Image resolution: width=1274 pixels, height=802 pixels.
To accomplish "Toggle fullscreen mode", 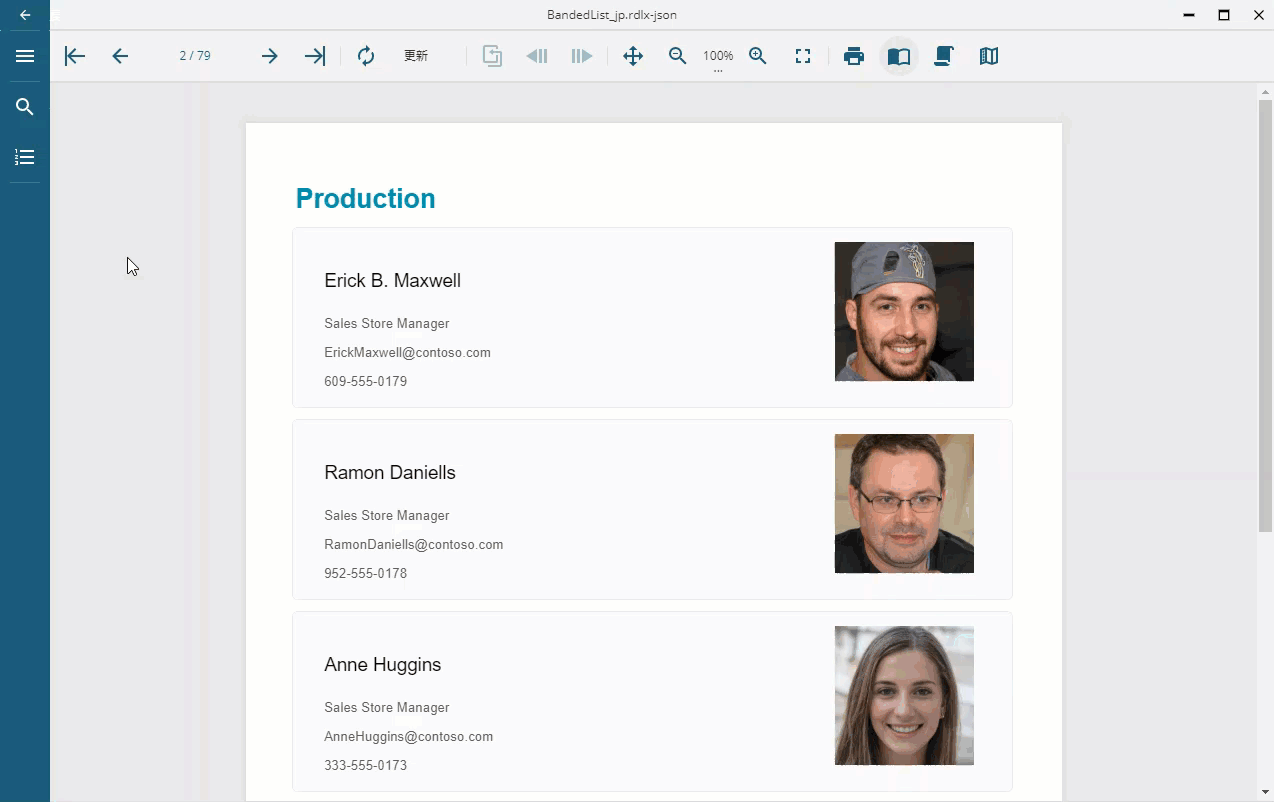I will [803, 56].
